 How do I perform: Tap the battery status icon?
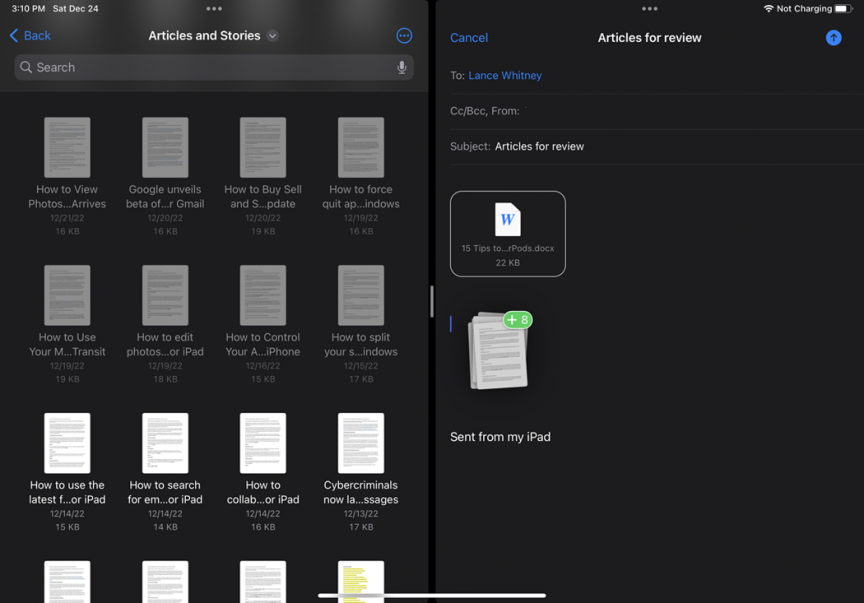(843, 9)
